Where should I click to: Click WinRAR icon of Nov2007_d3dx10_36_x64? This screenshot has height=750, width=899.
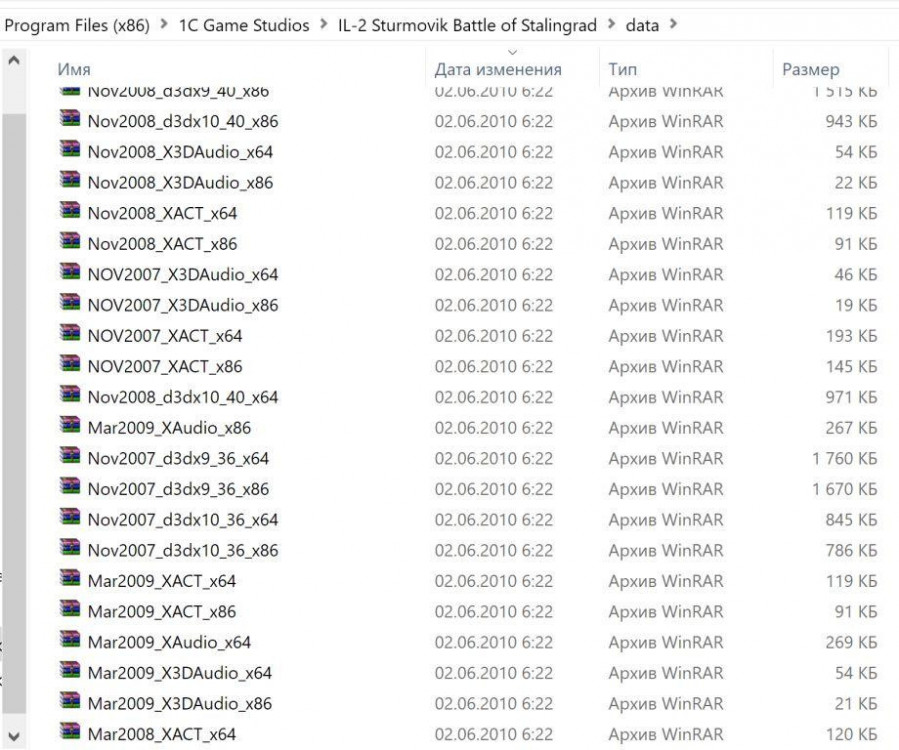click(70, 517)
